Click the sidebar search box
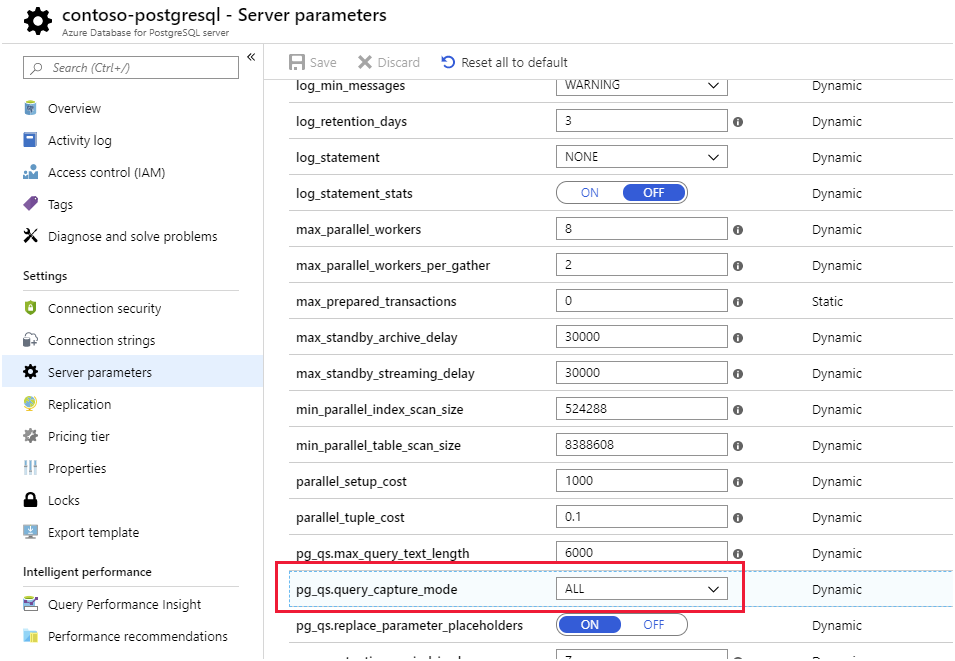This screenshot has width=955, height=661. point(131,68)
